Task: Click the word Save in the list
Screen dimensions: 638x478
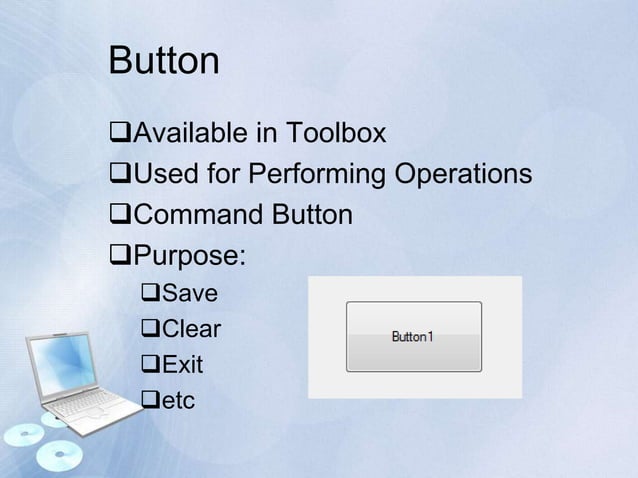Action: [190, 293]
